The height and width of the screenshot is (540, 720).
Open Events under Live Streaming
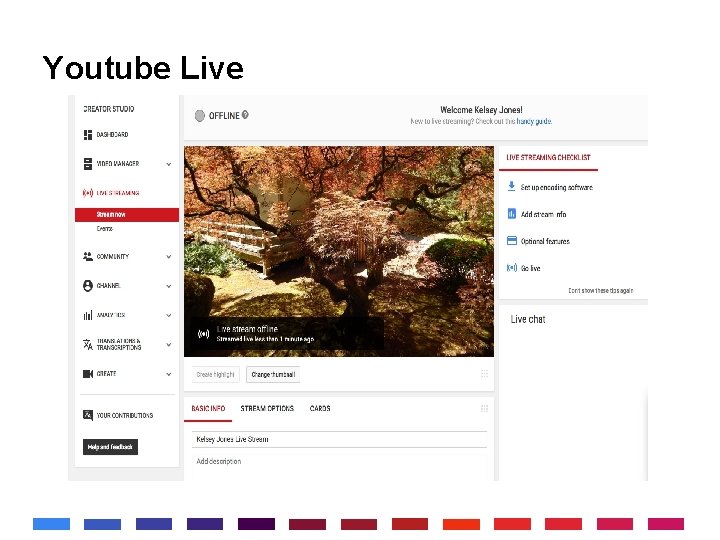tap(105, 229)
